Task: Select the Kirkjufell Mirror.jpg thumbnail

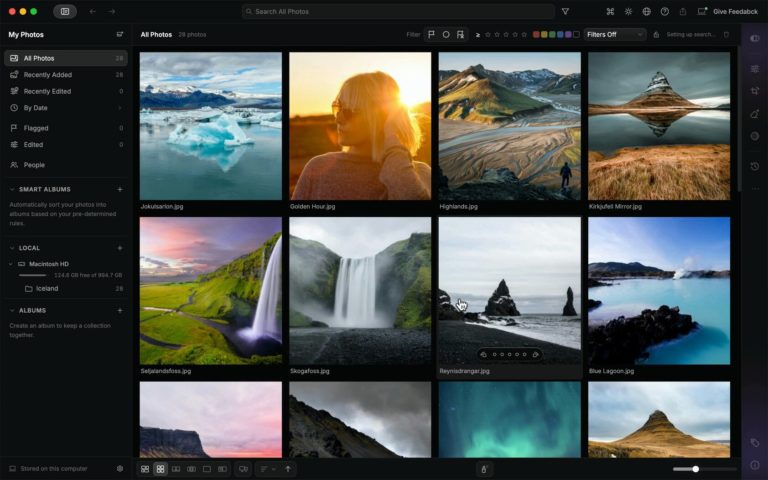Action: 659,126
